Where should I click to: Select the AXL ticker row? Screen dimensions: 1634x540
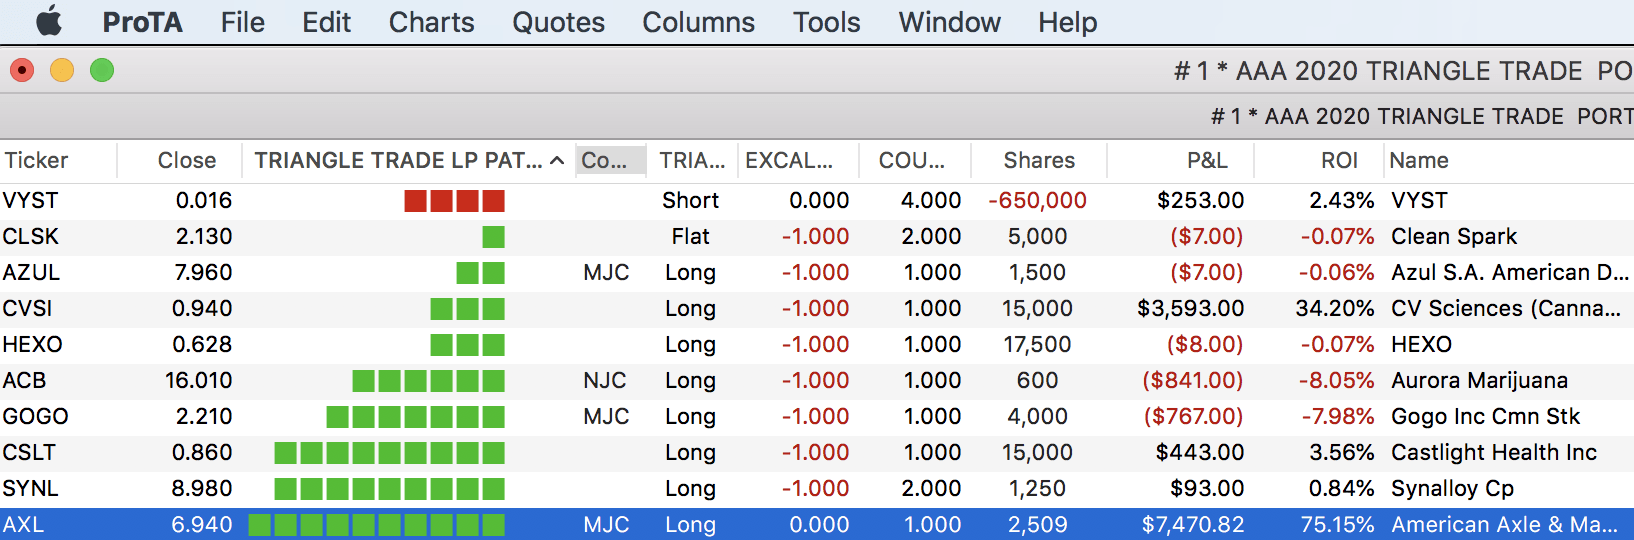click(x=817, y=524)
